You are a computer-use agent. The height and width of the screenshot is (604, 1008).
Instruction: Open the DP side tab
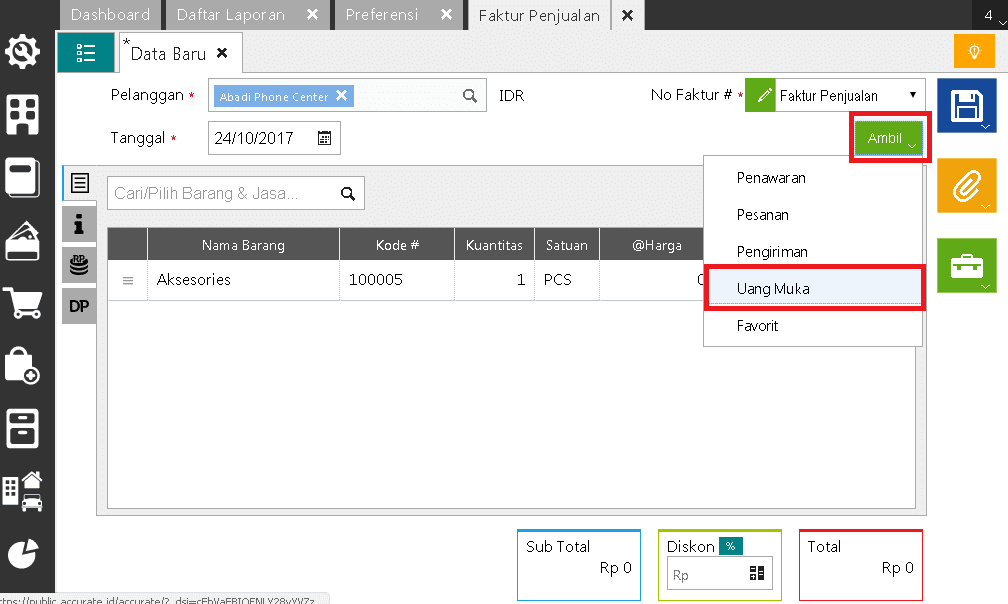pos(79,307)
